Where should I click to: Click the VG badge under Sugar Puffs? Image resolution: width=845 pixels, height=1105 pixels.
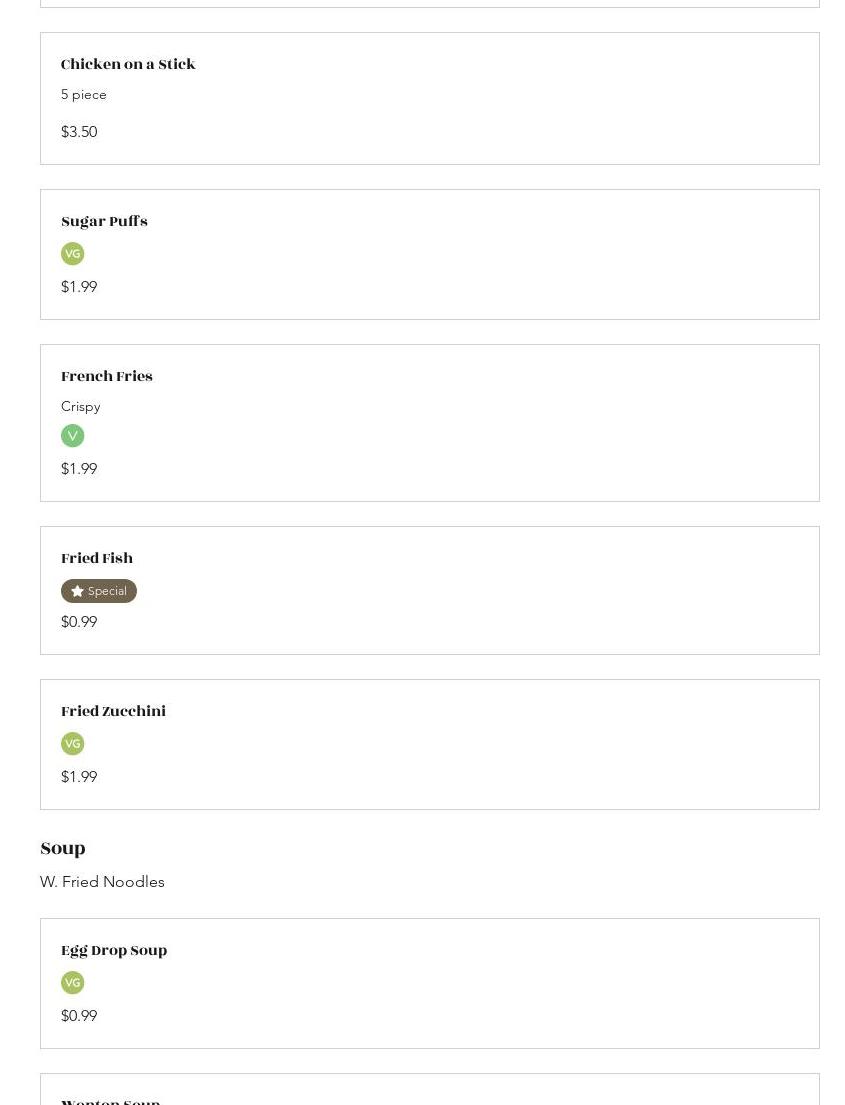(x=72, y=254)
